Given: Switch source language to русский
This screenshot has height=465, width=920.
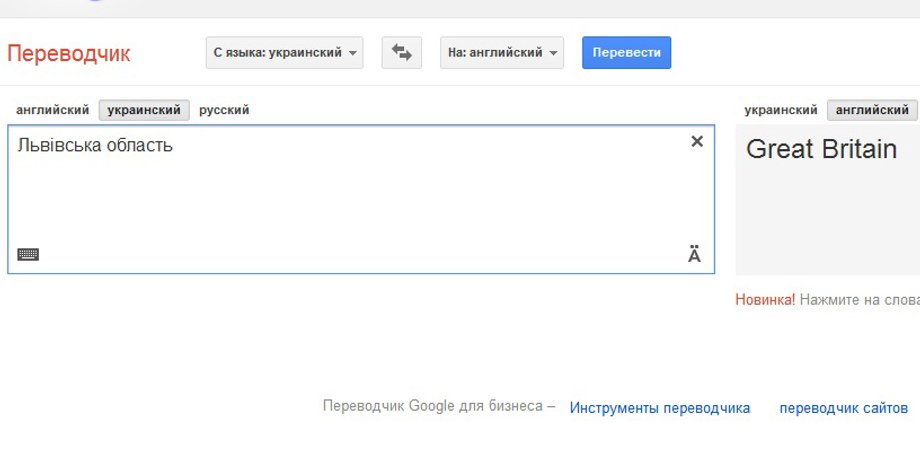Looking at the screenshot, I should (224, 110).
